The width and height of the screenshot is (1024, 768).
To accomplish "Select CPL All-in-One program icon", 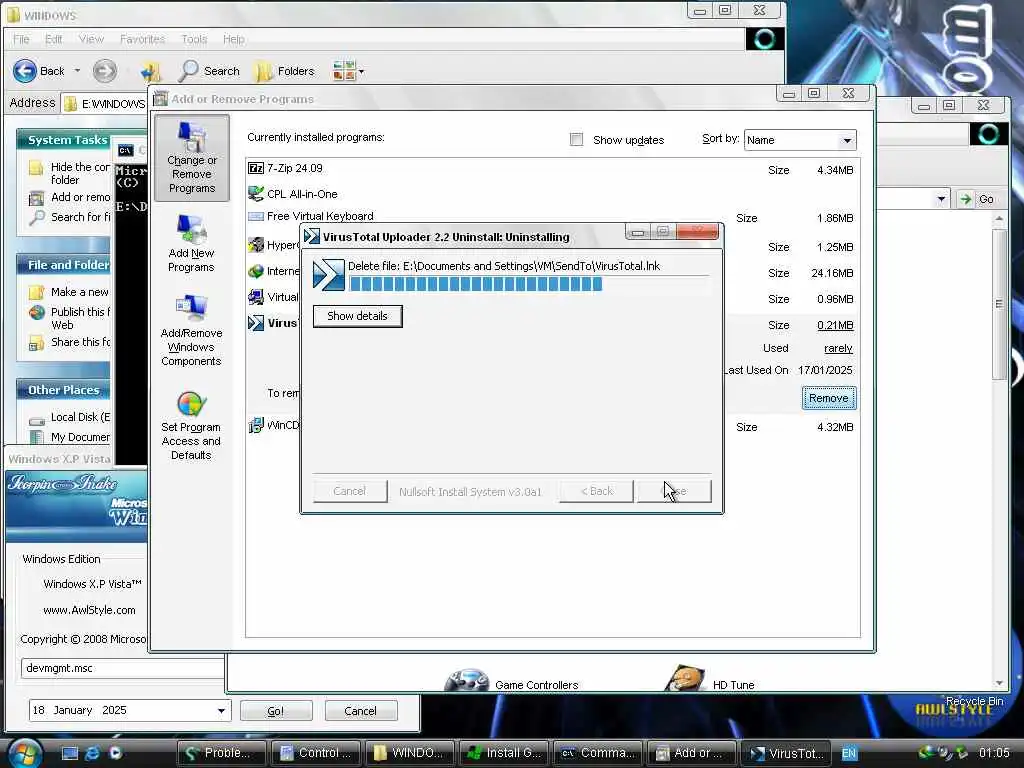I will [255, 194].
